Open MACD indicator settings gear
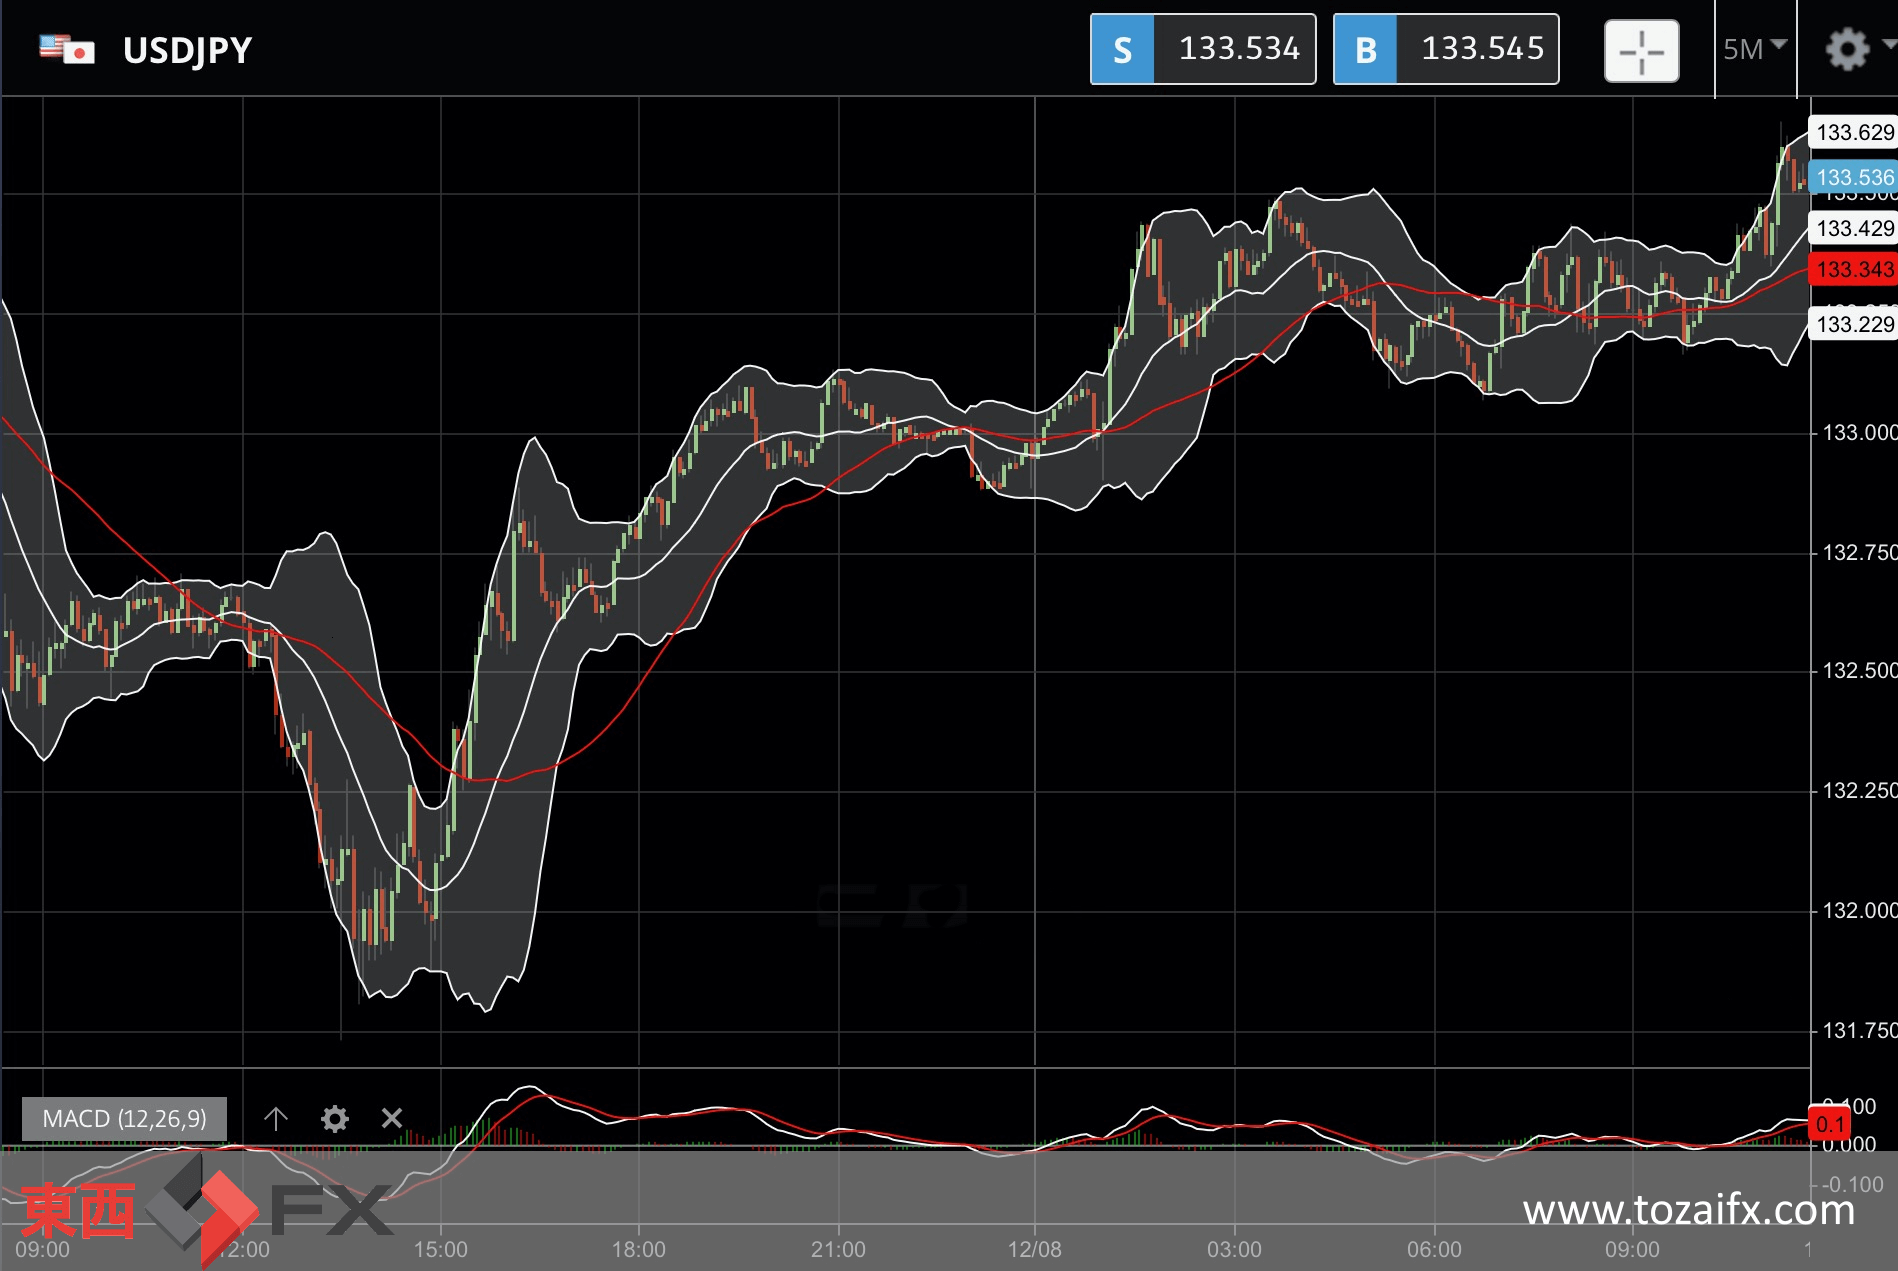This screenshot has width=1898, height=1271. [x=335, y=1118]
